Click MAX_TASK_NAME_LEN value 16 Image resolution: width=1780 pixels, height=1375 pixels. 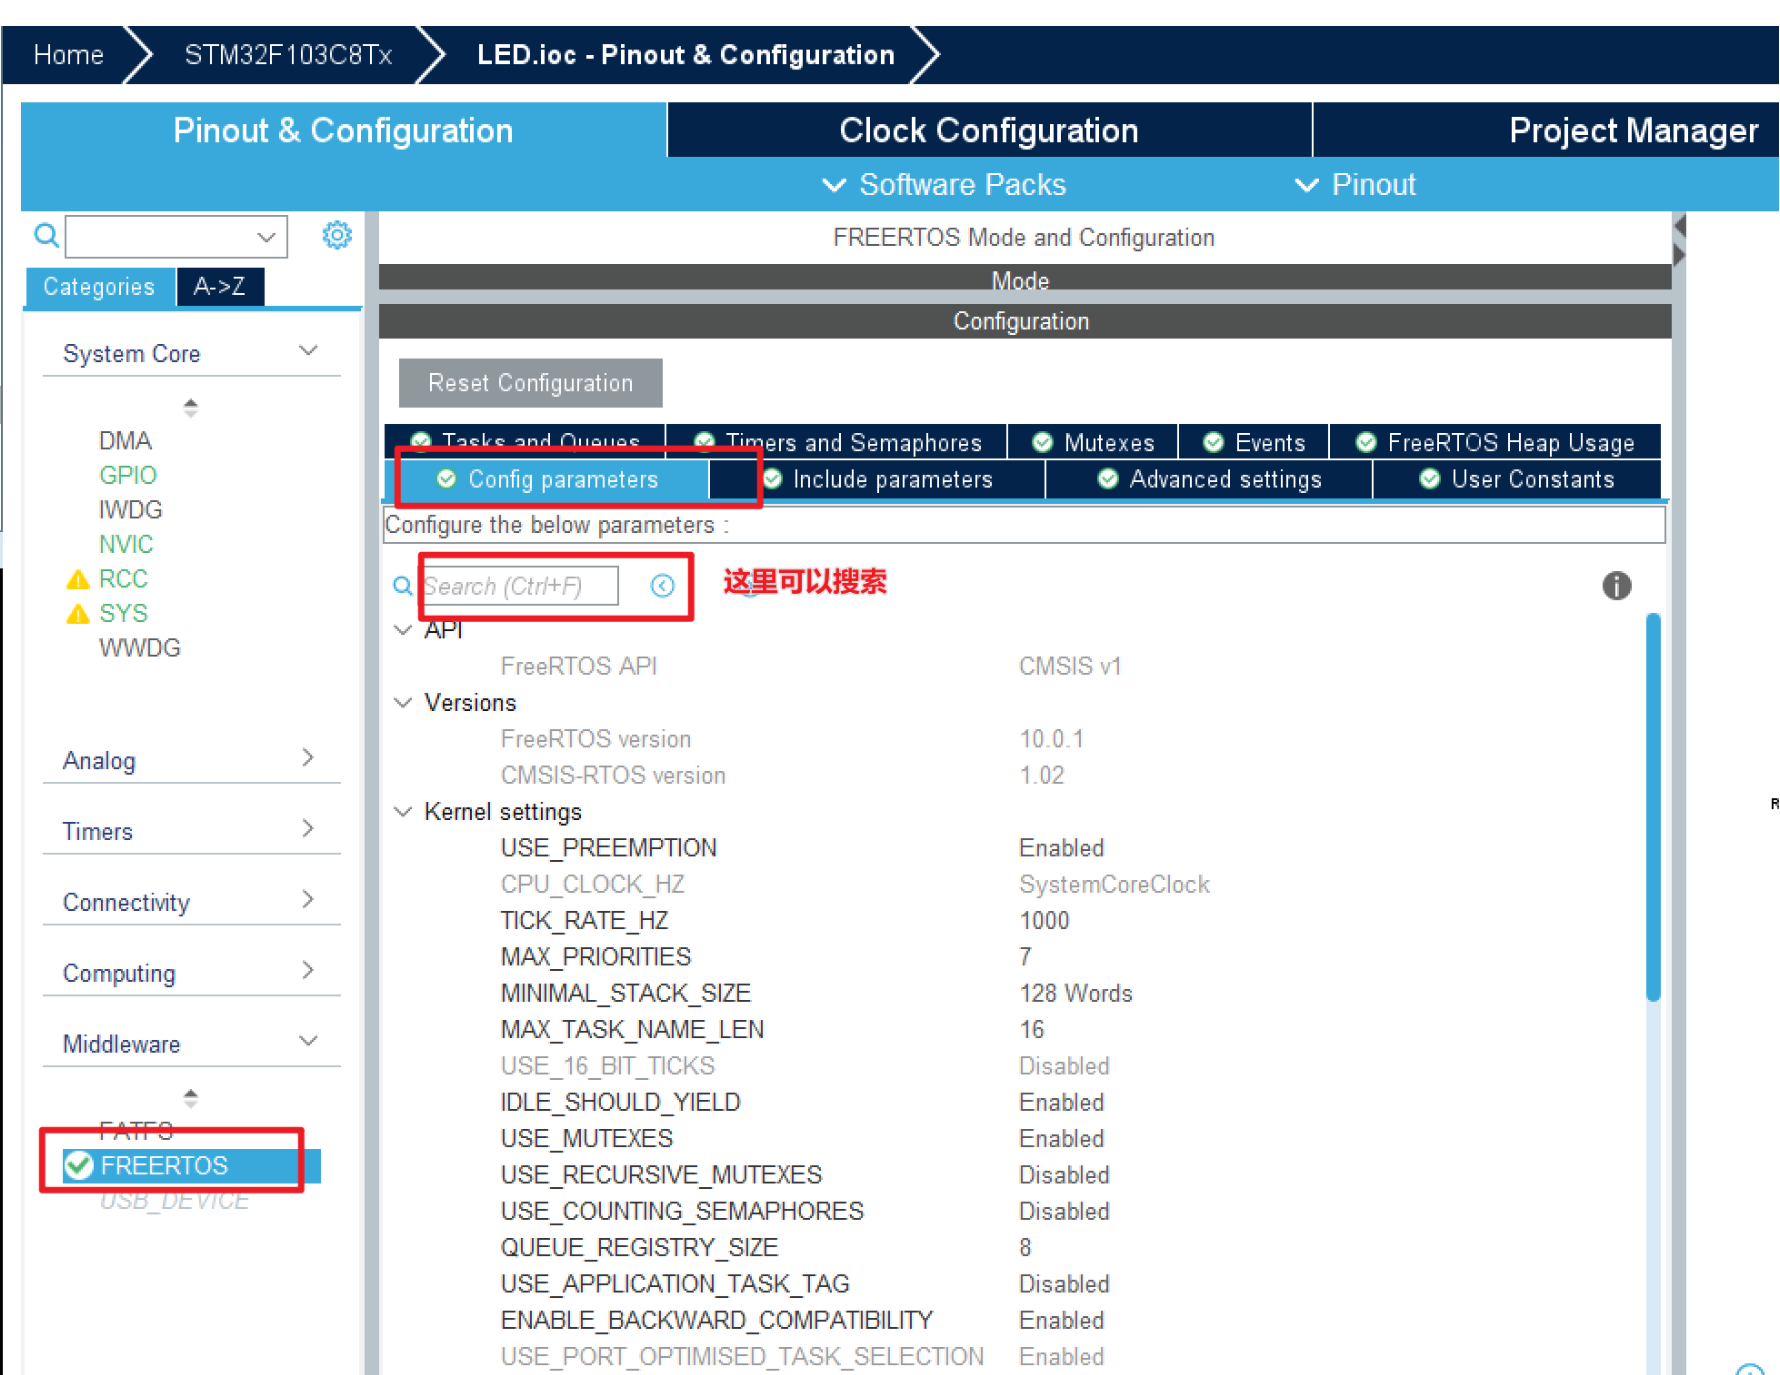coord(1031,1030)
